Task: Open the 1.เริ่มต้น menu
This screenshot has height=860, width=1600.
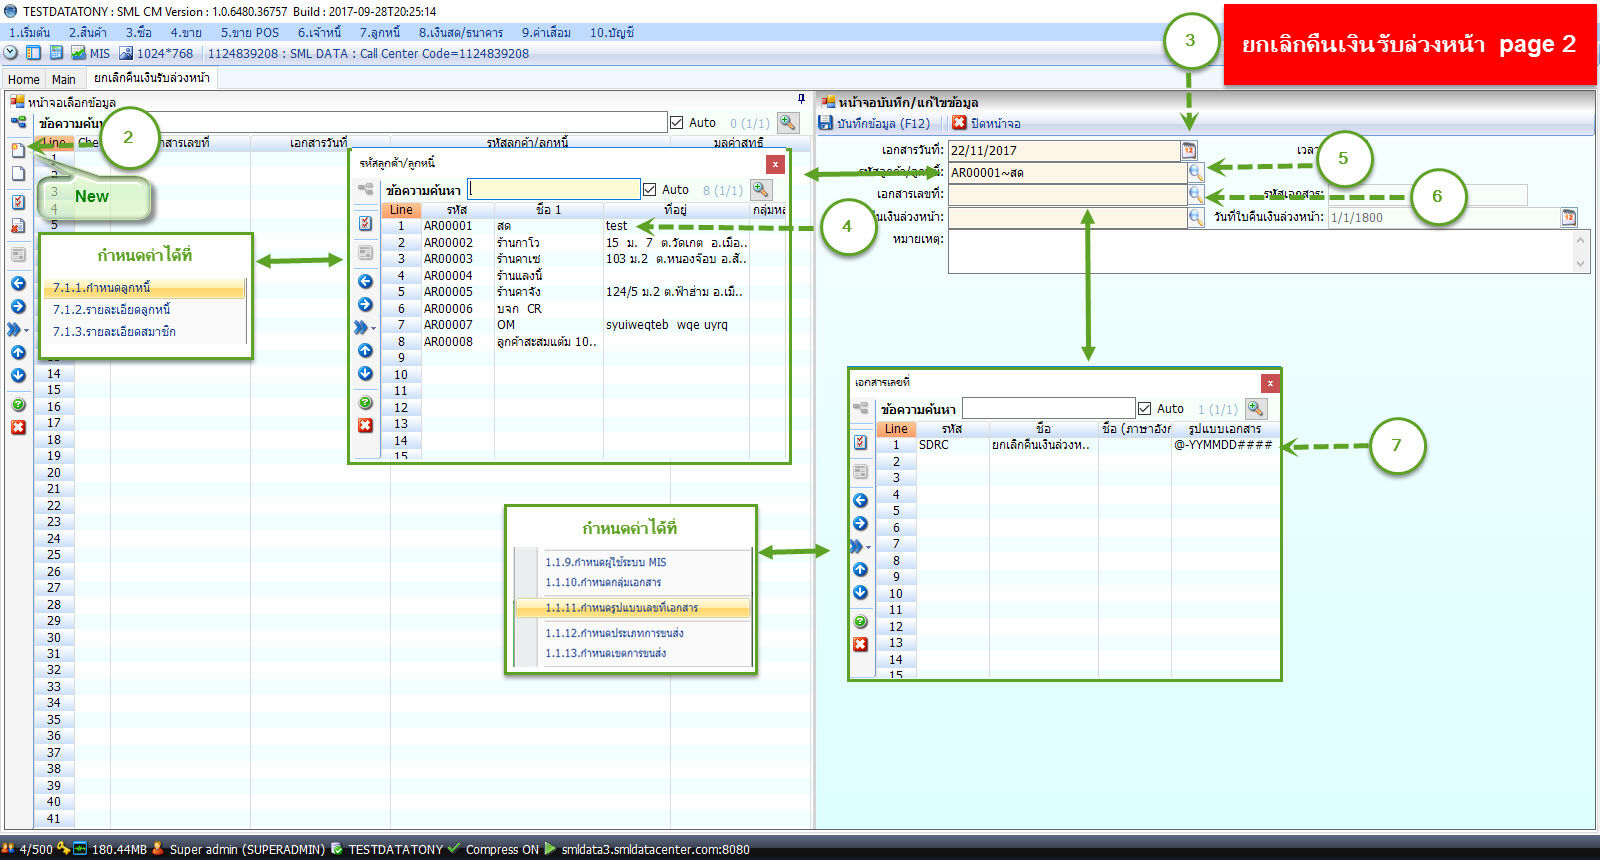Action: 30,32
